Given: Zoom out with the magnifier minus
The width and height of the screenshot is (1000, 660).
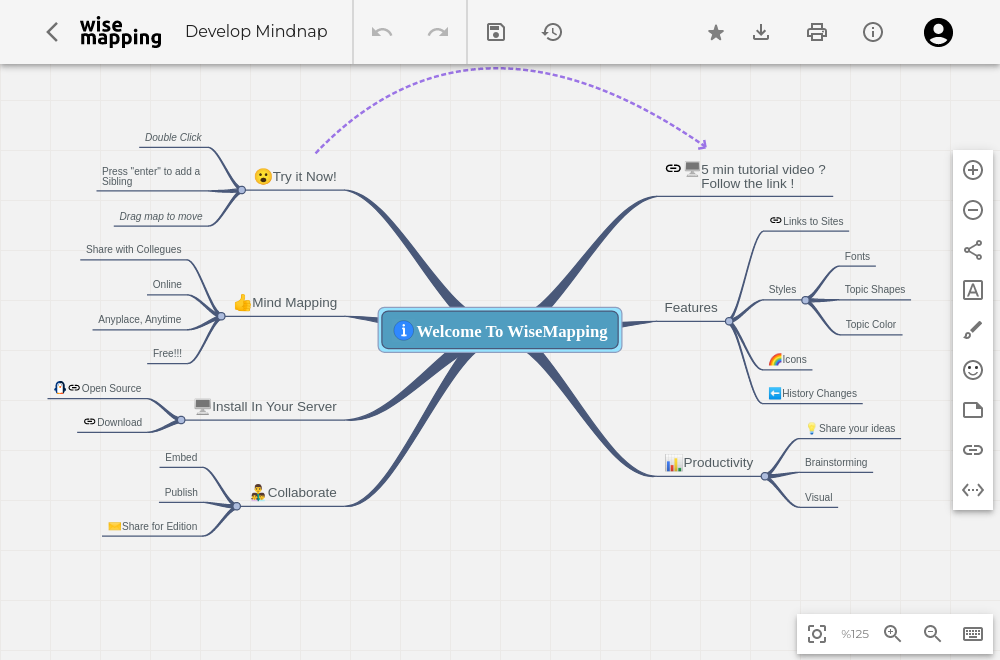Looking at the screenshot, I should point(932,634).
